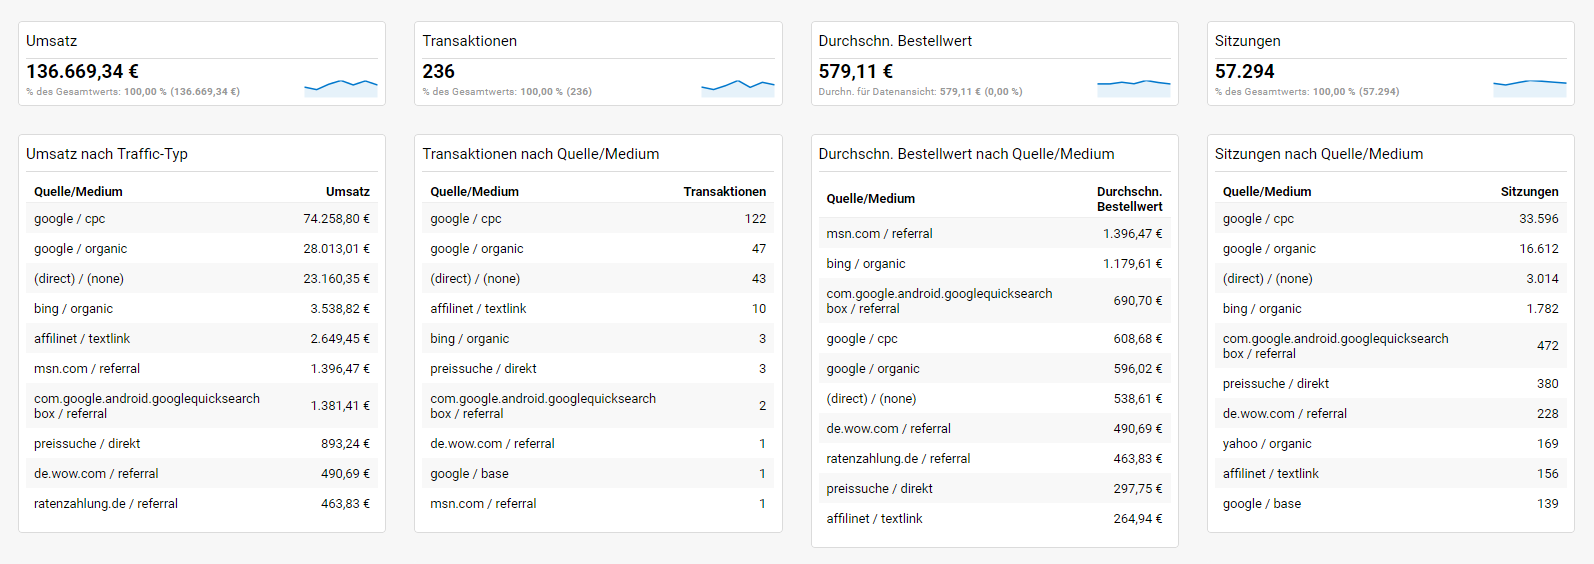Viewport: 1594px width, 564px height.
Task: Click the Durchschn. Bestellwert sparkline chart
Action: (1134, 88)
